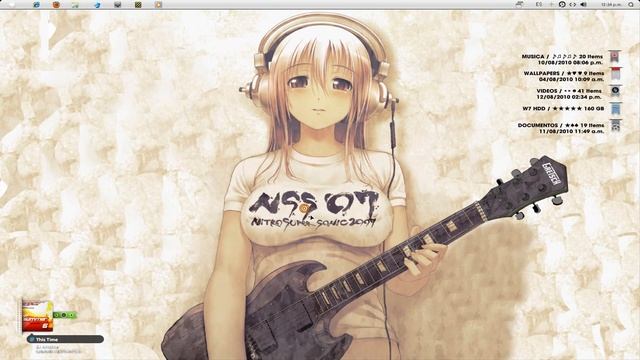This screenshot has height=360, width=640.
Task: Show the clock reading 12:34 p.m.
Action: click(x=611, y=4)
